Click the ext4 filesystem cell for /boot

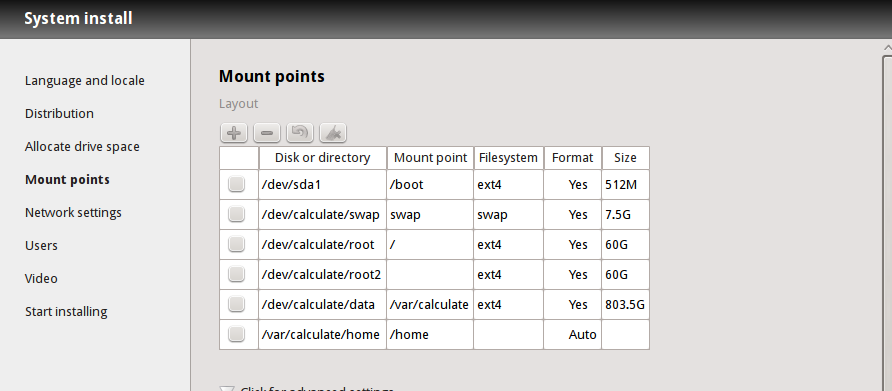pyautogui.click(x=509, y=185)
